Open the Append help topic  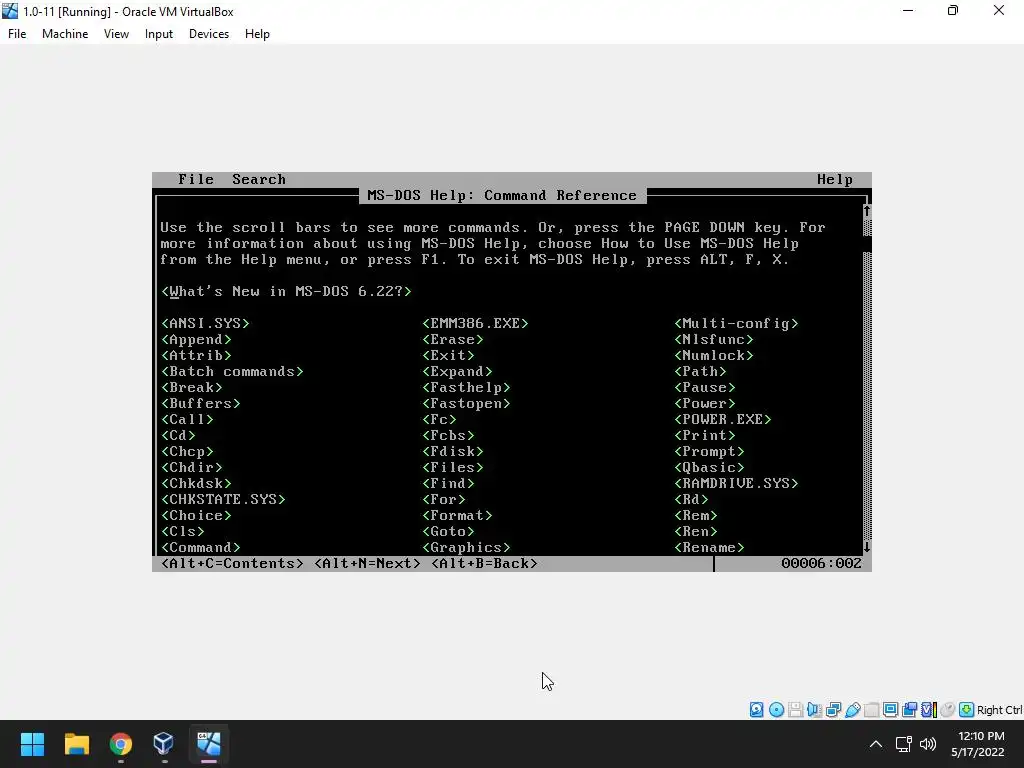click(196, 340)
